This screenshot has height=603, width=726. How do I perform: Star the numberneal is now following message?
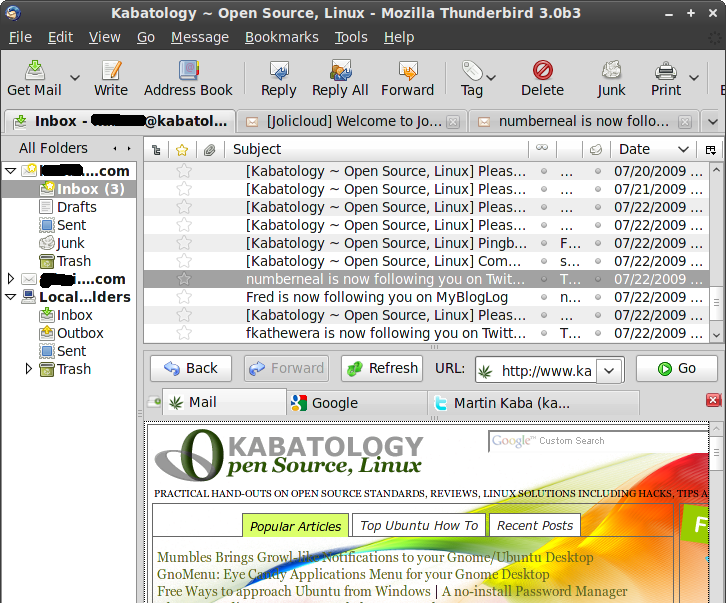click(183, 279)
